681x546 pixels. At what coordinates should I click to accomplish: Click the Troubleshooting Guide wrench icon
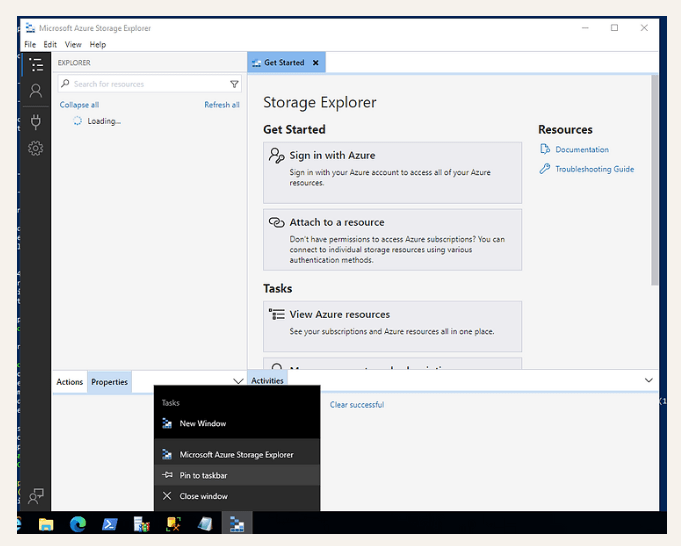pos(545,169)
